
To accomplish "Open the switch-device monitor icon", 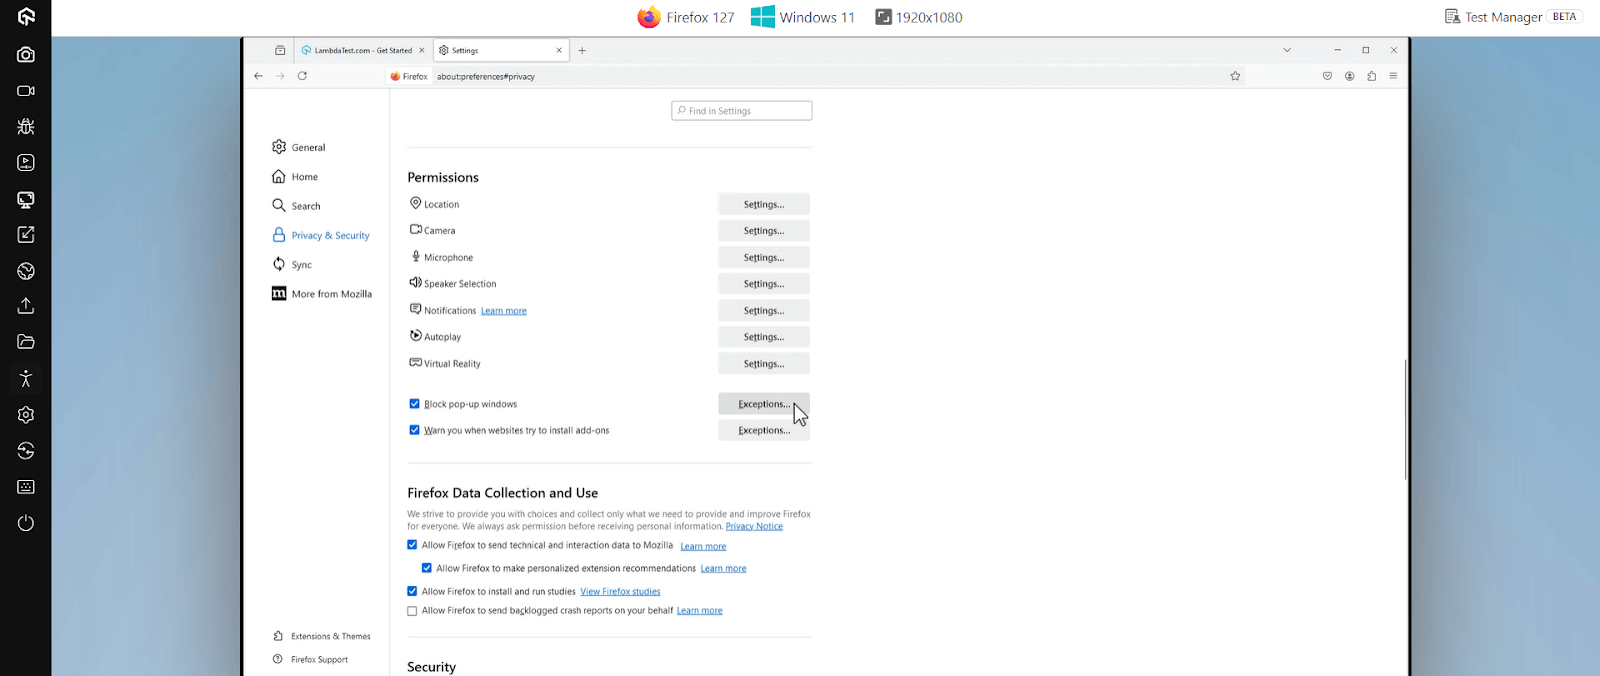I will (x=26, y=199).
